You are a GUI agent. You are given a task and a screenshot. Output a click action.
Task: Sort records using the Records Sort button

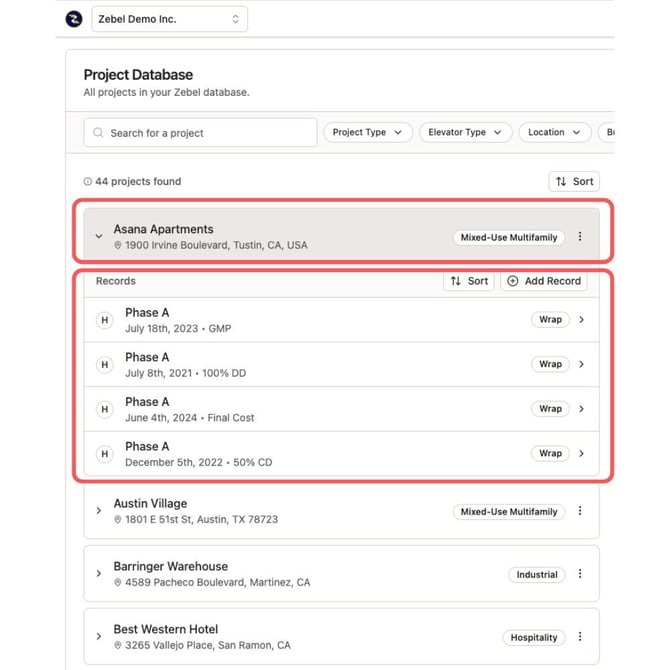468,281
